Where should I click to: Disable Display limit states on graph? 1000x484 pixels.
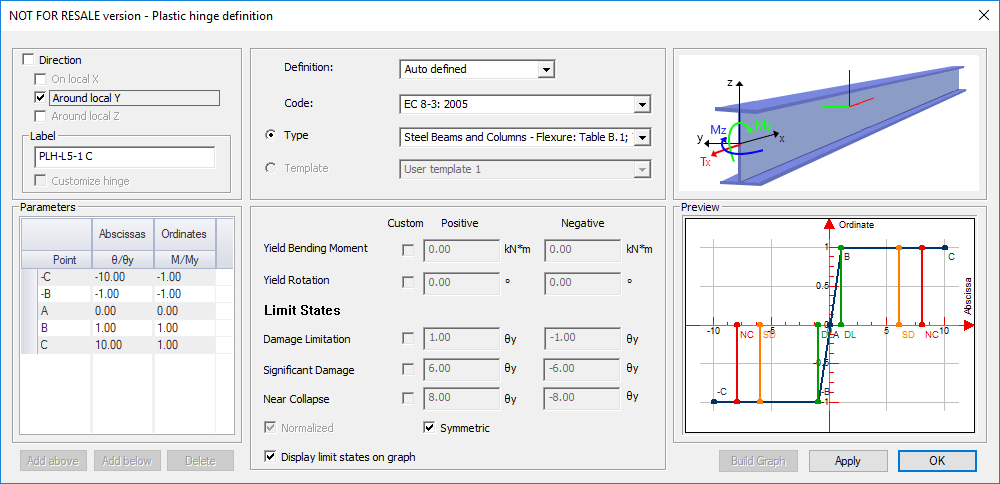tap(270, 457)
